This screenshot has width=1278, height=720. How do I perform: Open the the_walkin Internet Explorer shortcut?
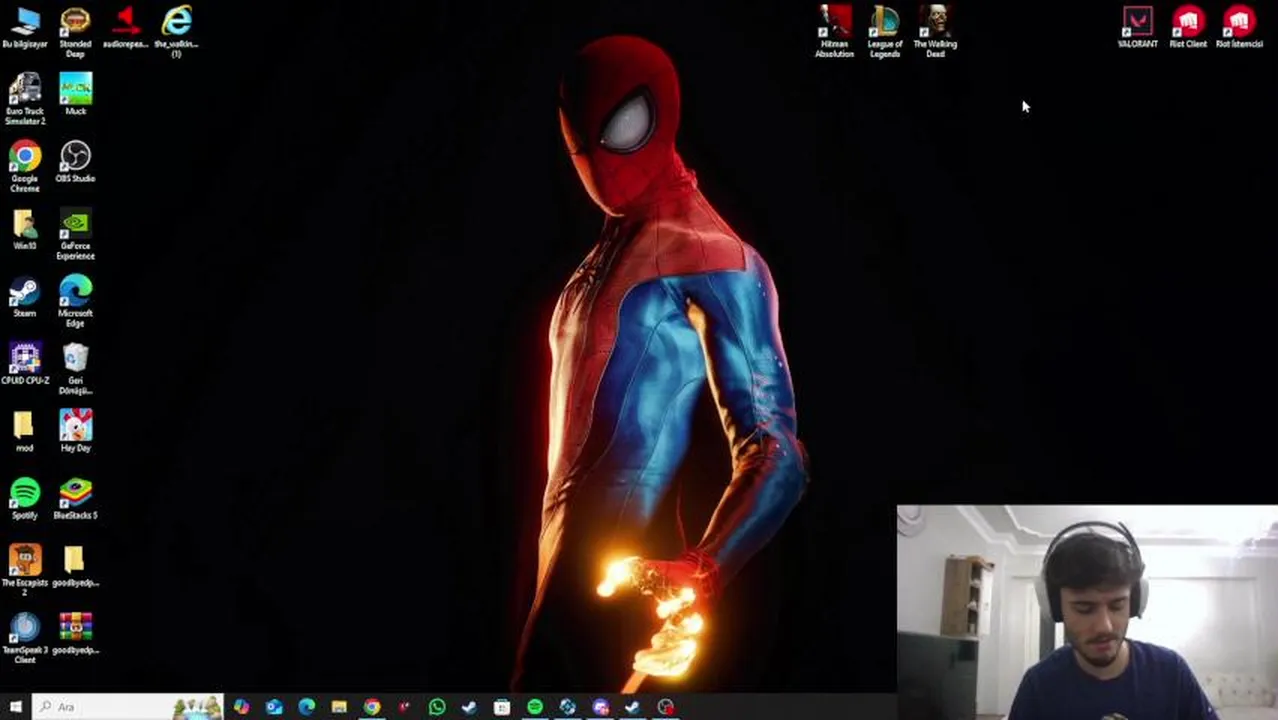point(176,31)
